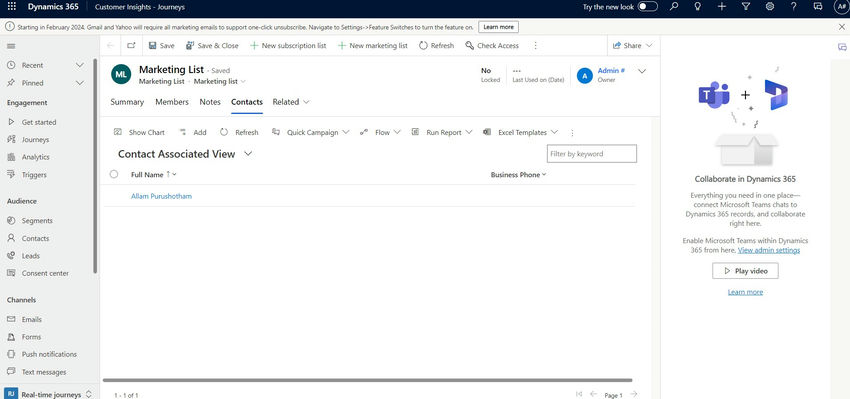Refresh the contacts subgrid
Viewport: 850px width, 399px height.
[x=239, y=132]
